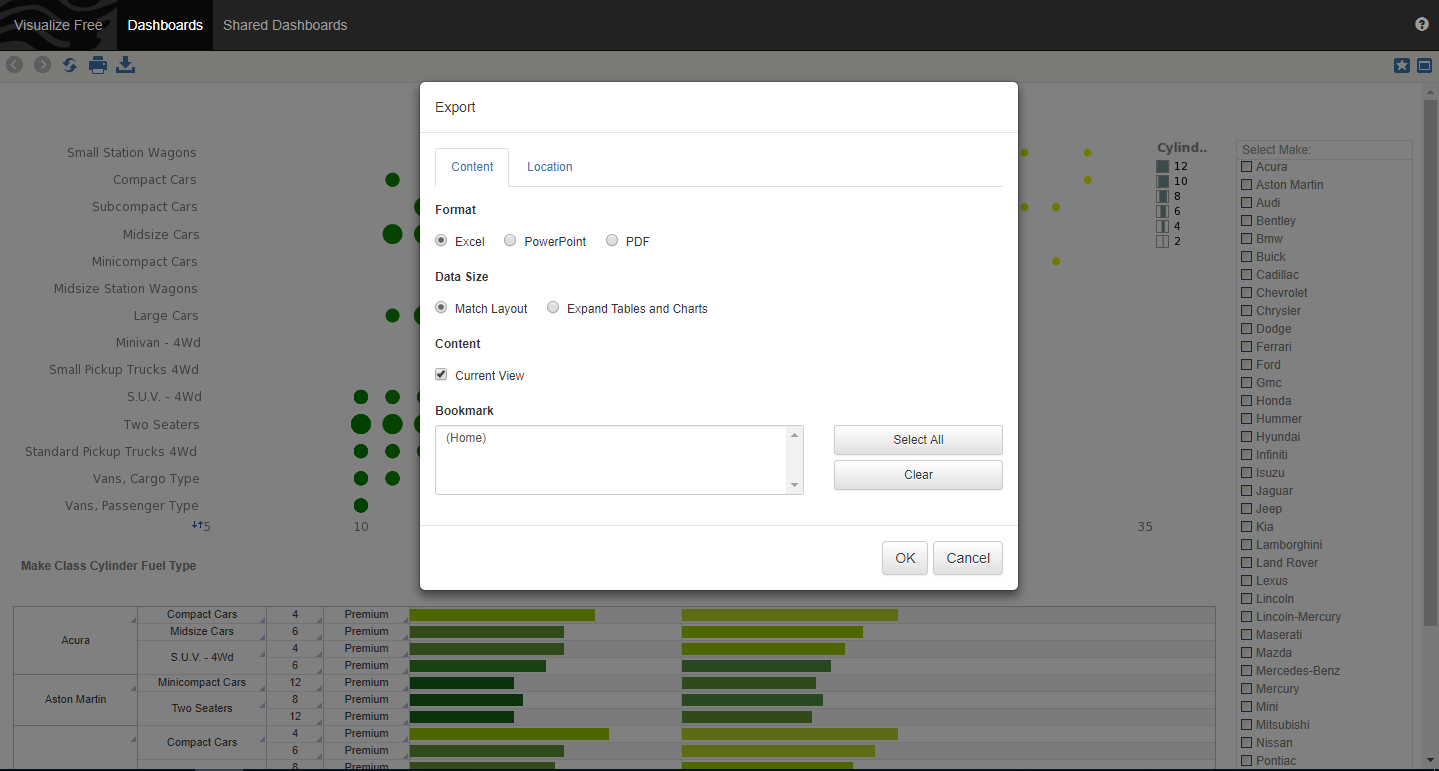This screenshot has height=771, width=1439.
Task: Click the Small Station Wagons axis label
Action: tap(132, 153)
